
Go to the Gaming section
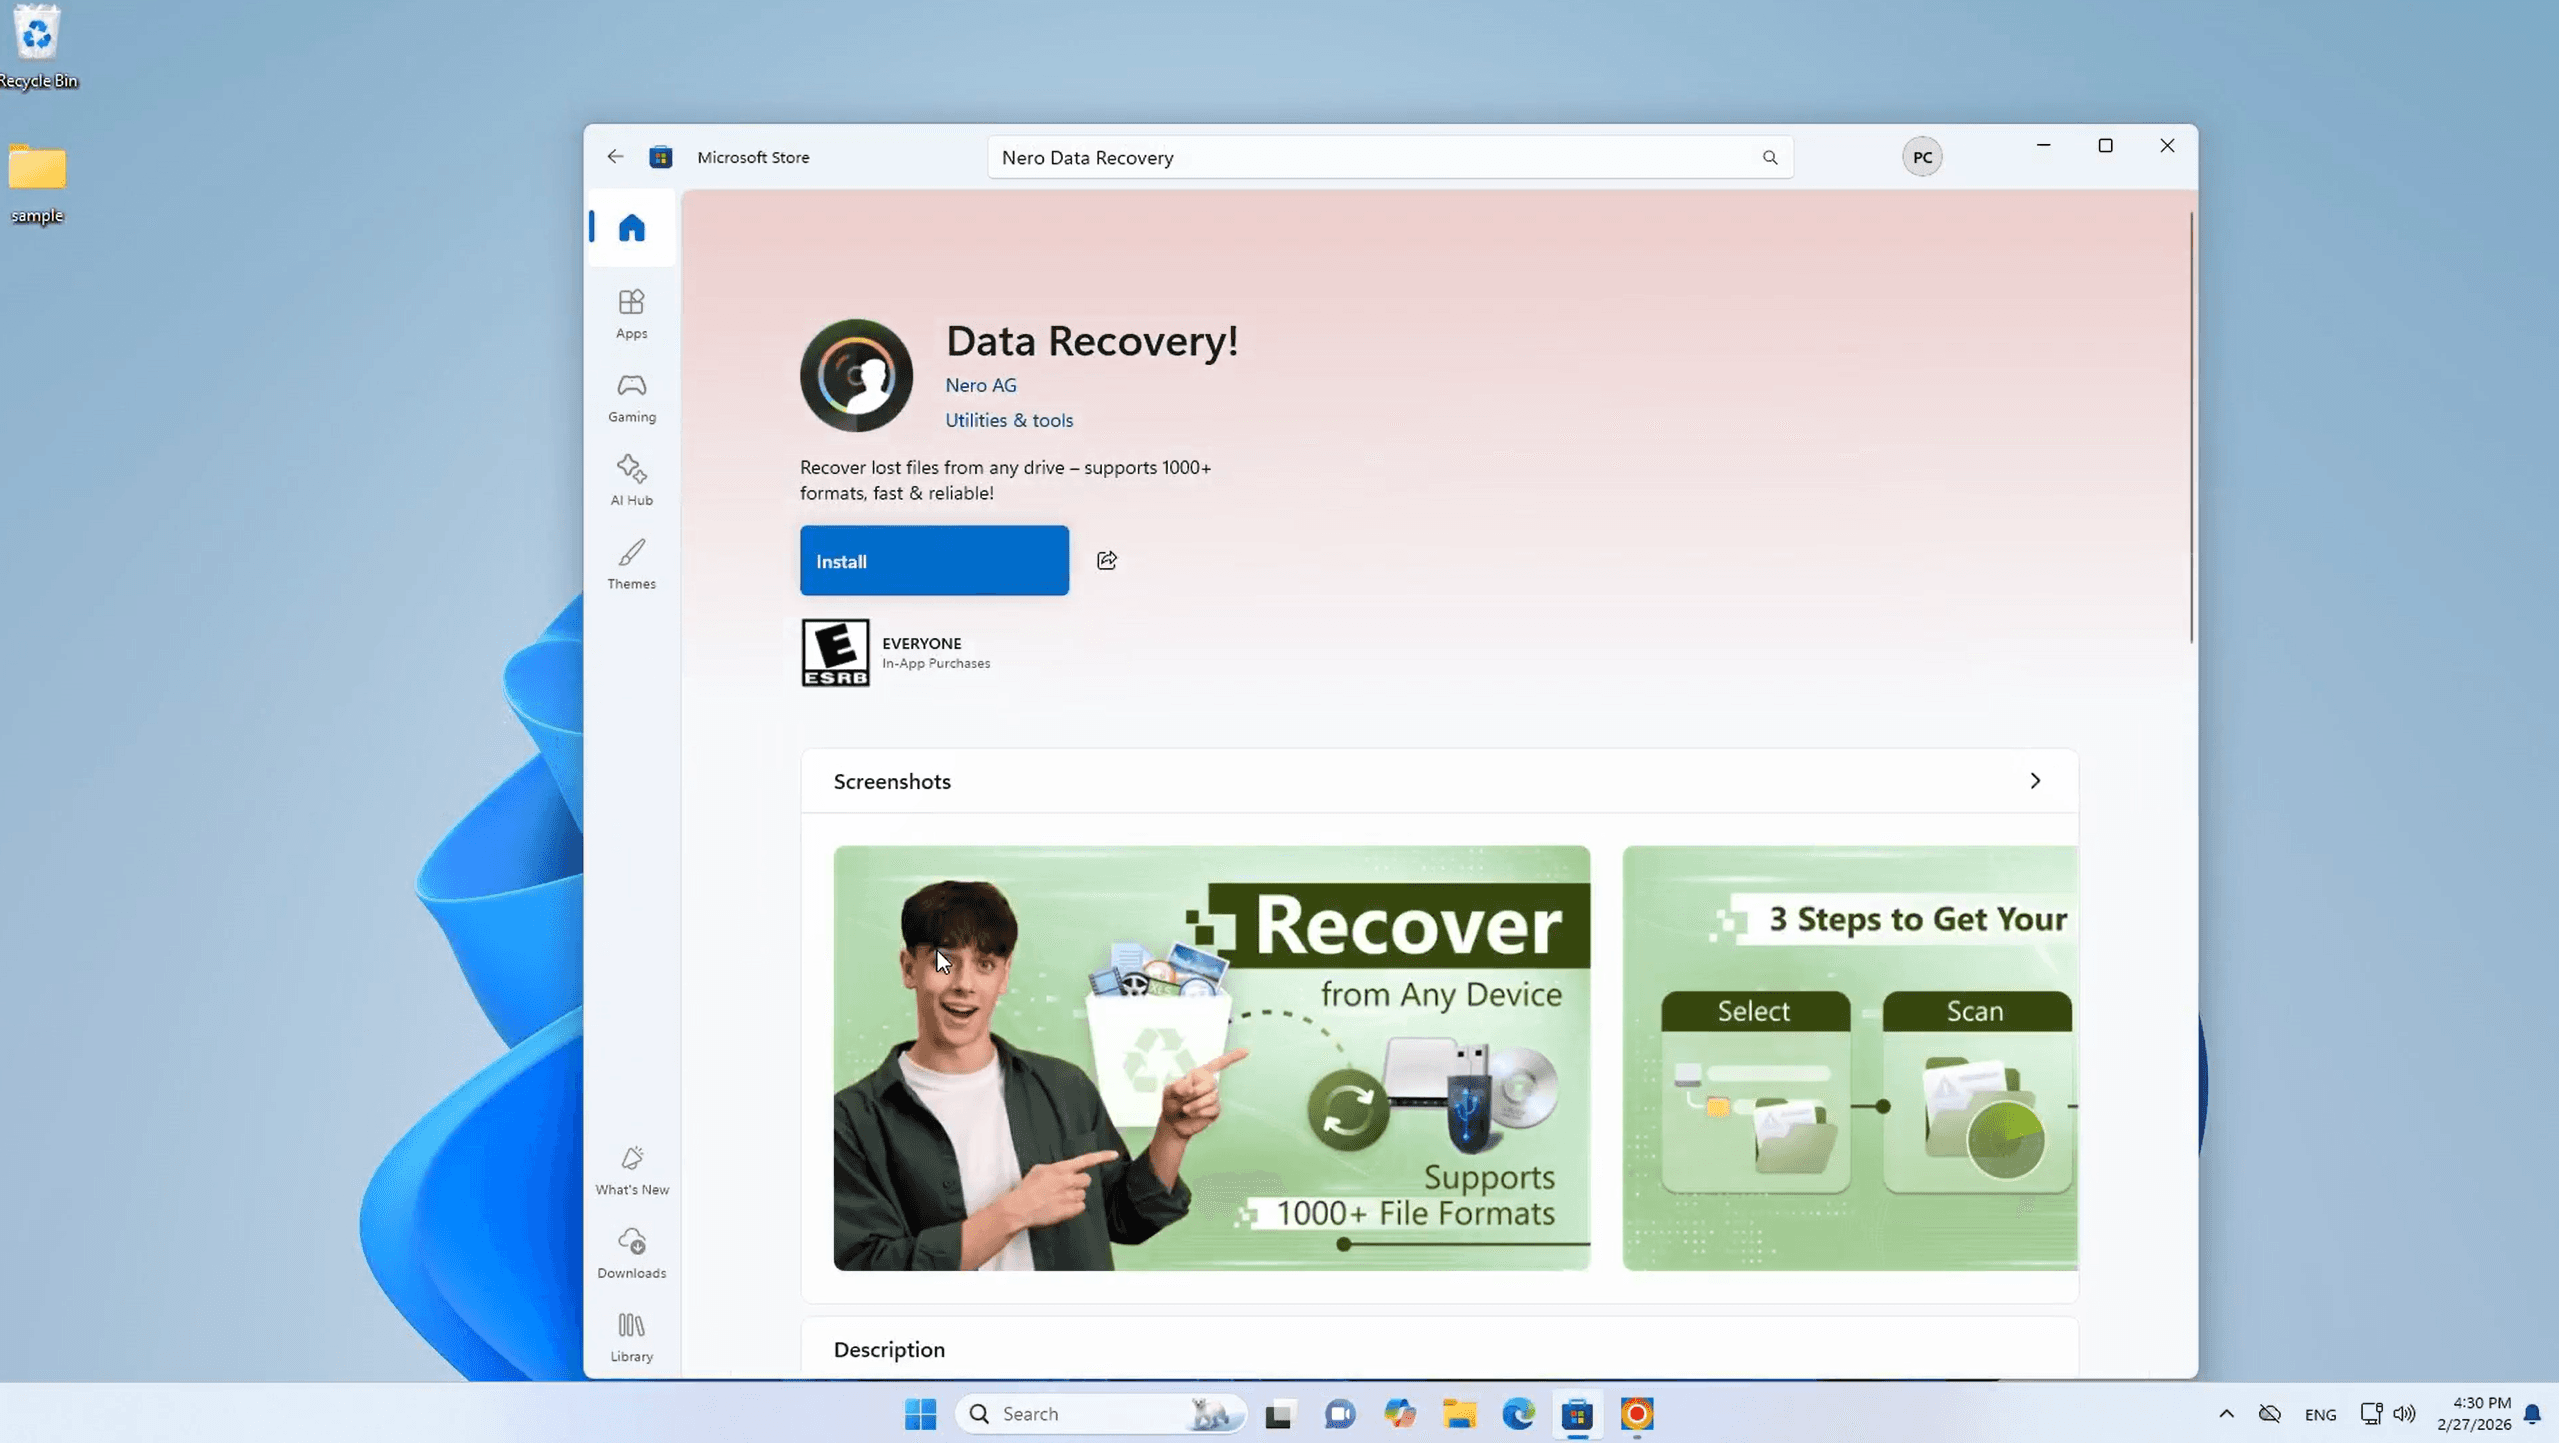[x=631, y=397]
